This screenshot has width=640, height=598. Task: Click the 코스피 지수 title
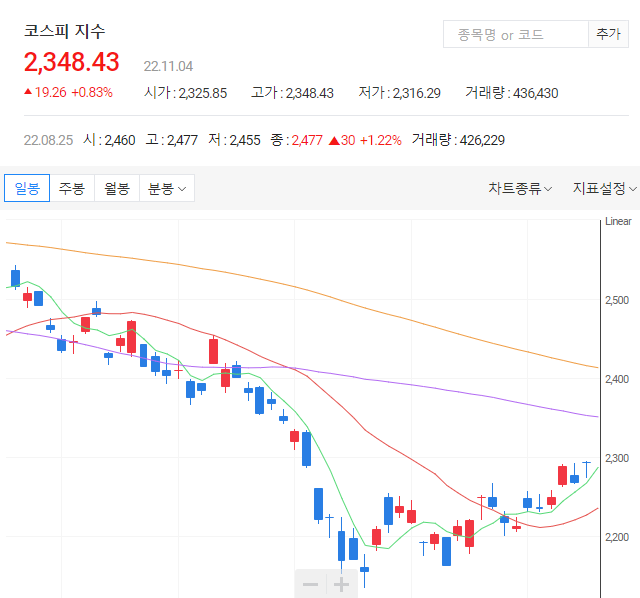[x=64, y=31]
